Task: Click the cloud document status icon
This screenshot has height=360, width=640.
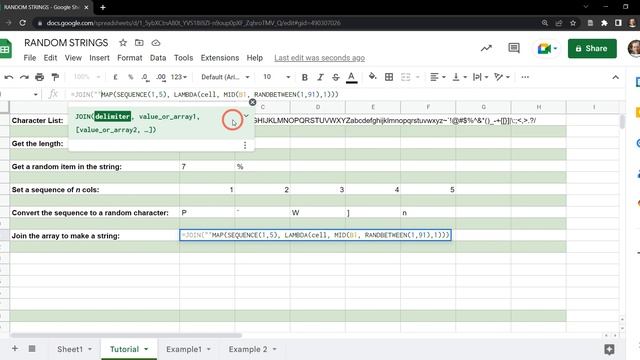Action: pos(156,42)
